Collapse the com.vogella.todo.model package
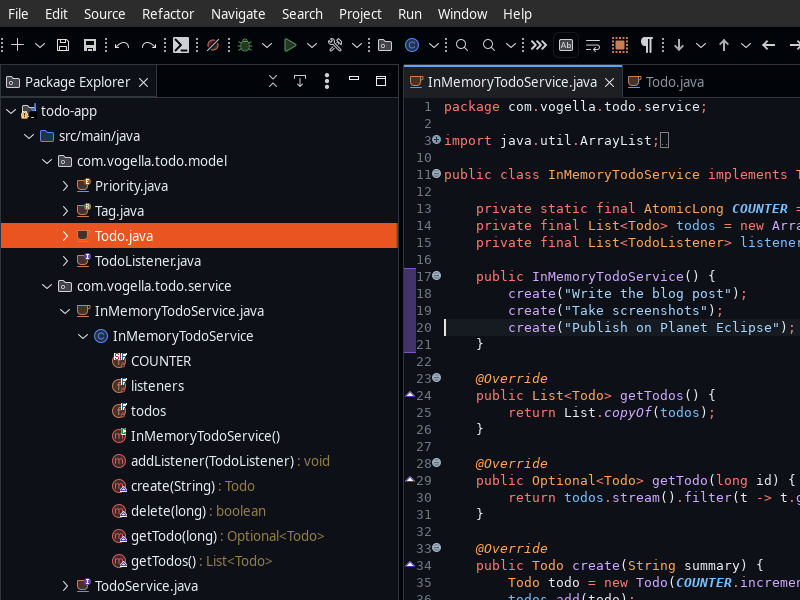This screenshot has width=800, height=600. [x=47, y=161]
